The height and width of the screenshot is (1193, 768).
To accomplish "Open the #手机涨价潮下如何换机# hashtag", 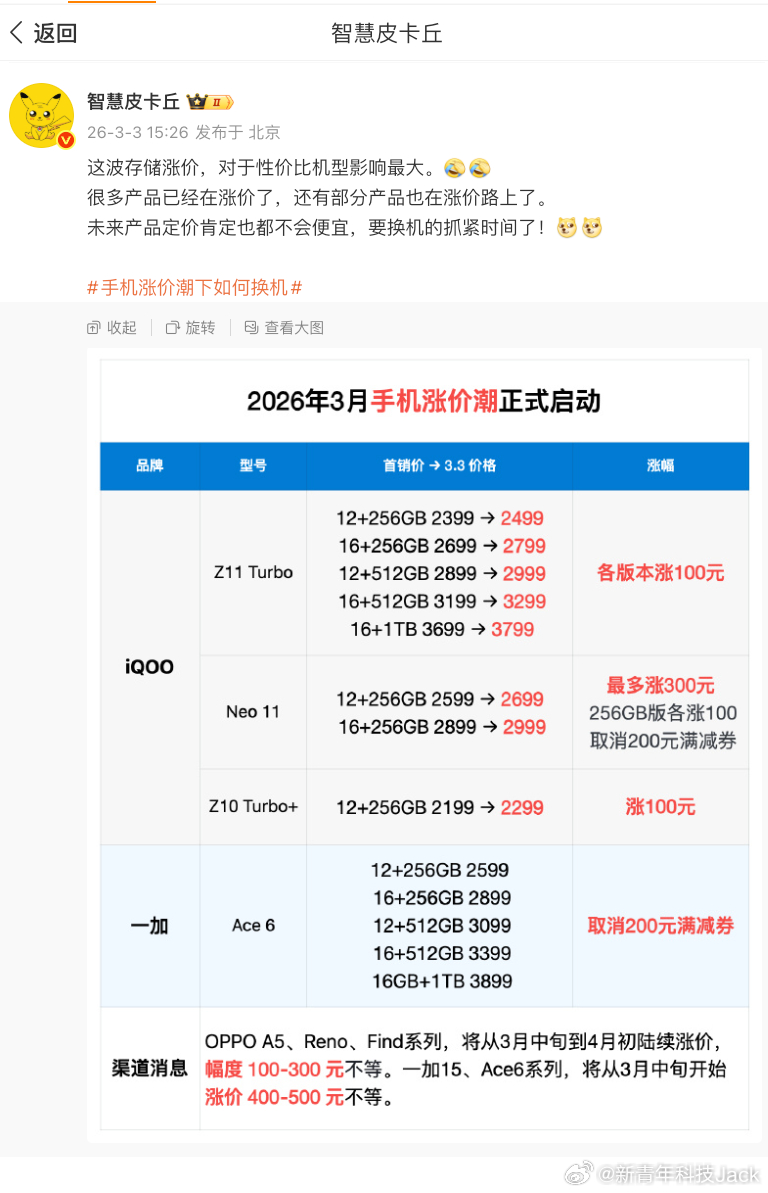I will [195, 288].
